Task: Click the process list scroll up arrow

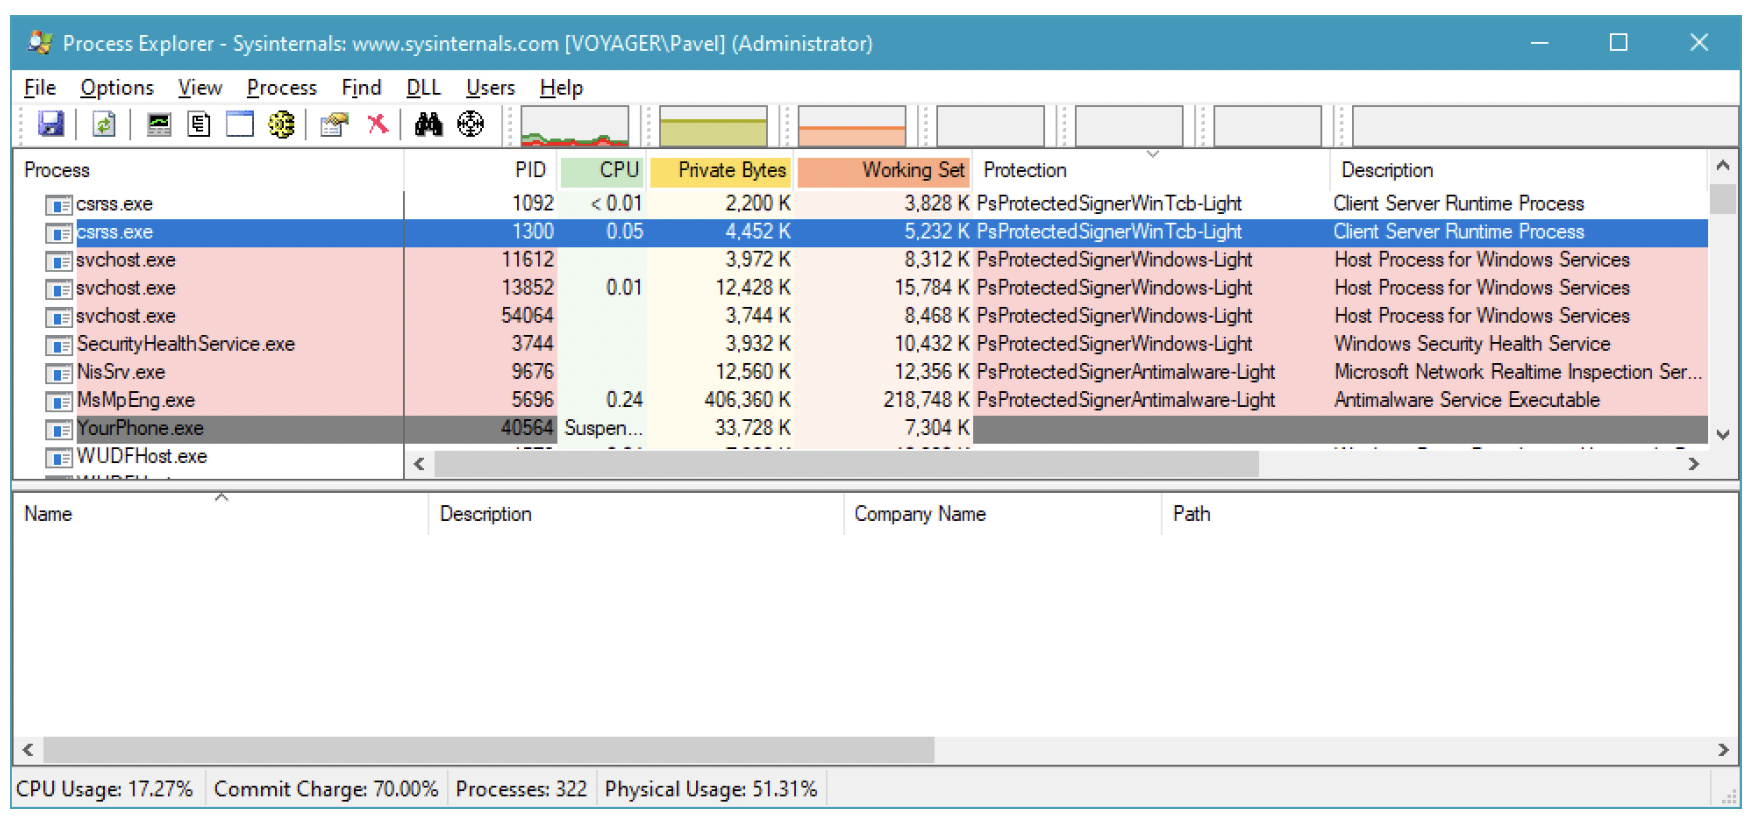Action: pos(1722,165)
